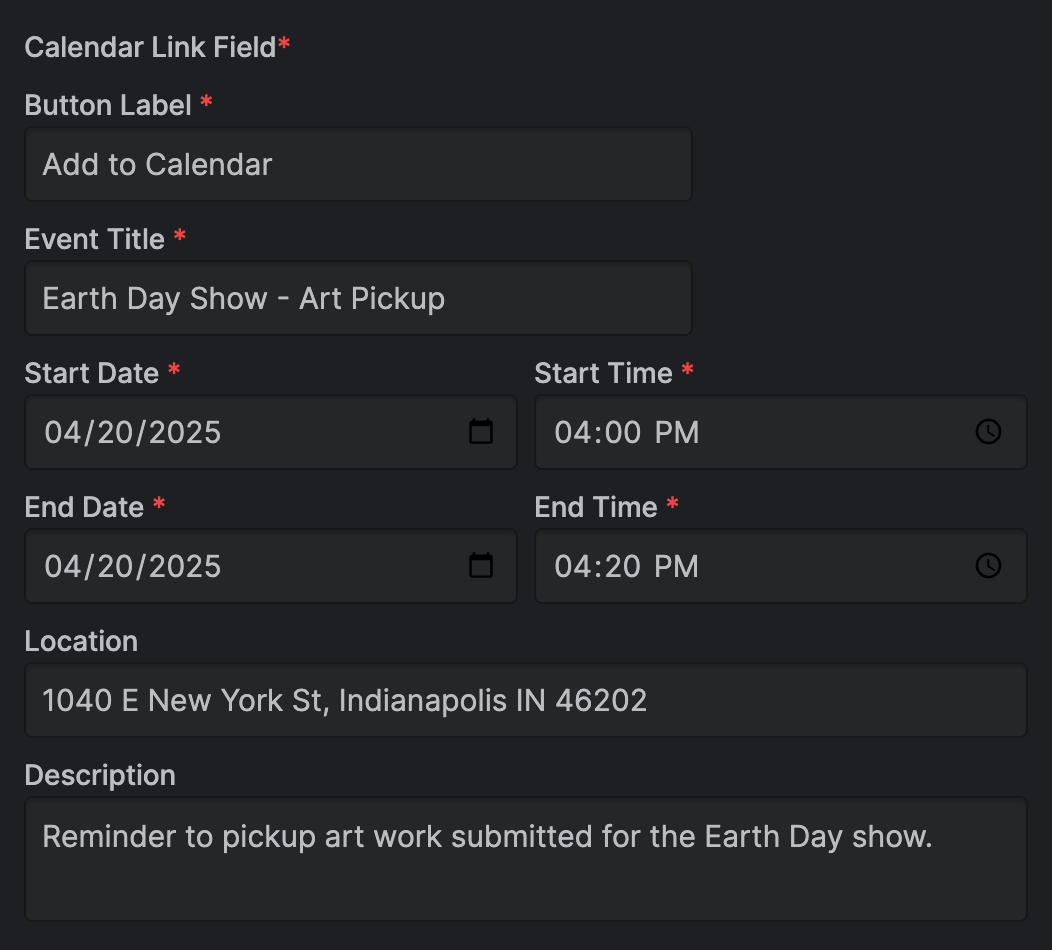Select the minutes segment of Start Time
This screenshot has width=1052, height=950.
[x=620, y=432]
